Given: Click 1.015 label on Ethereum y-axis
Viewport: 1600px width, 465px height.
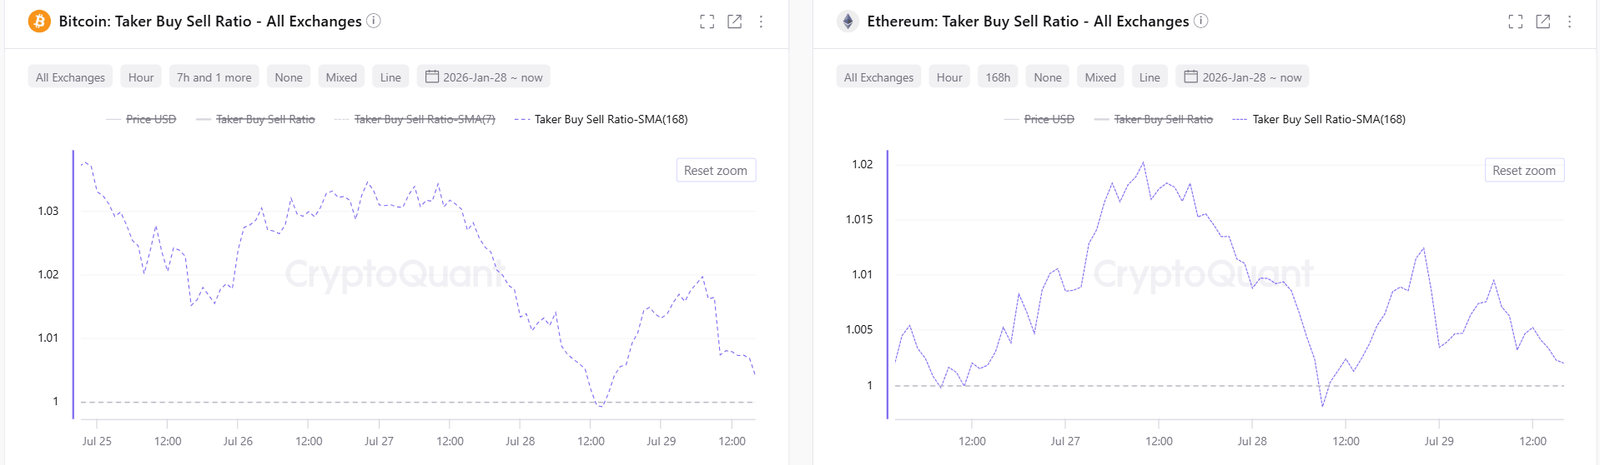Looking at the screenshot, I should pos(859,219).
